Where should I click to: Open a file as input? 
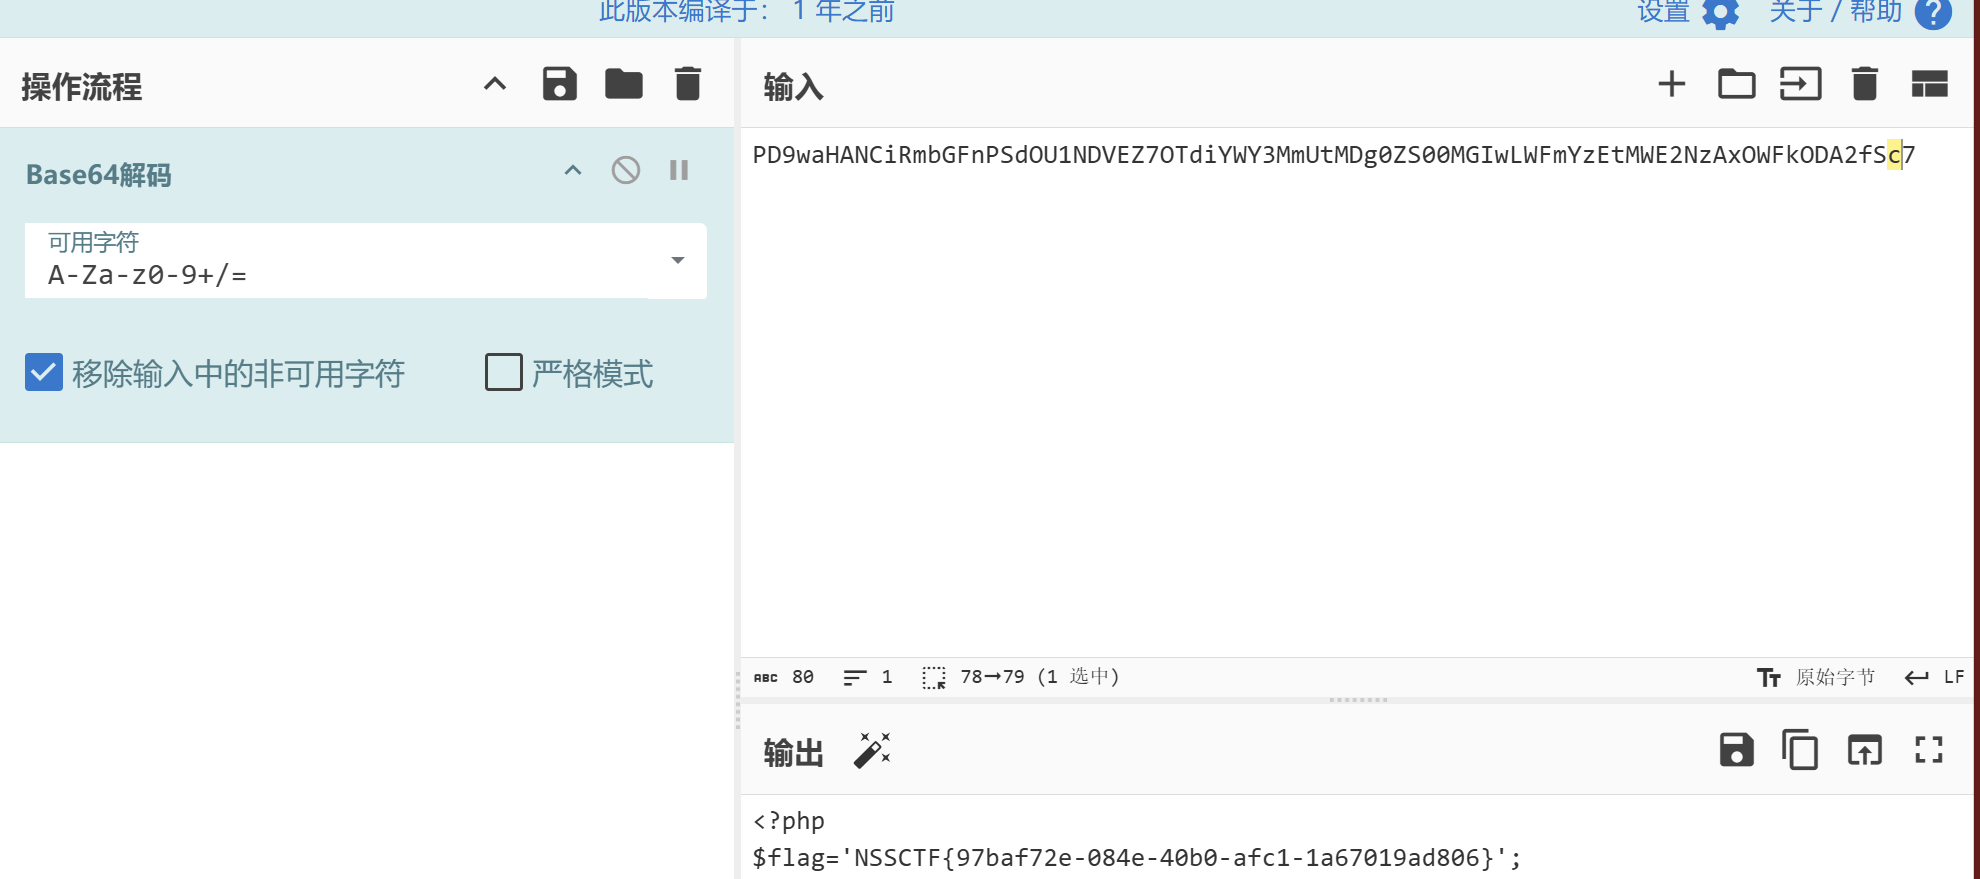(1800, 84)
